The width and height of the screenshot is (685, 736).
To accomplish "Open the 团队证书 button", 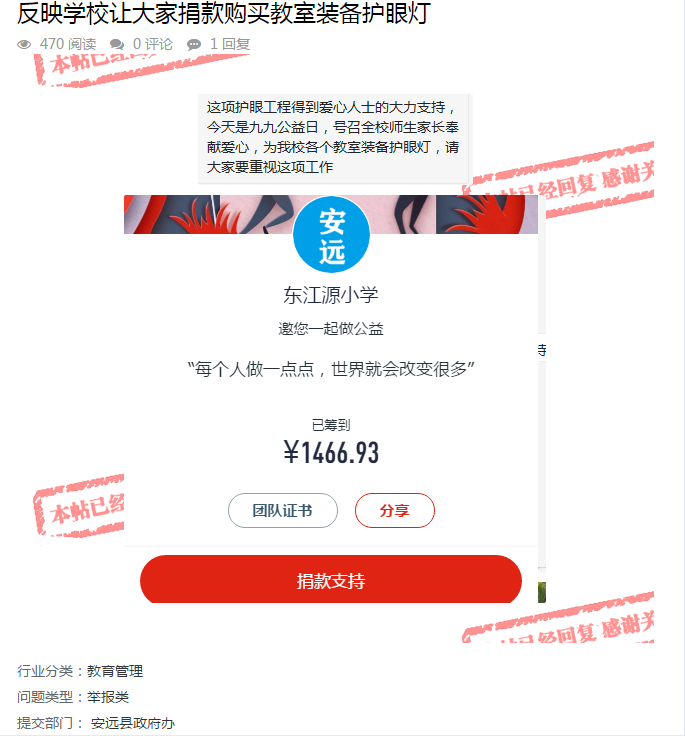I will point(283,510).
